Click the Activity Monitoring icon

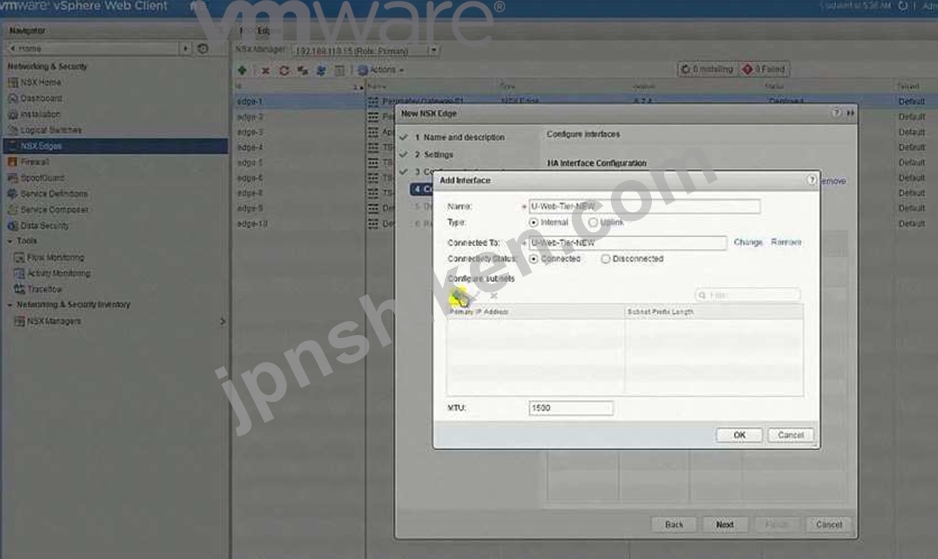19,273
